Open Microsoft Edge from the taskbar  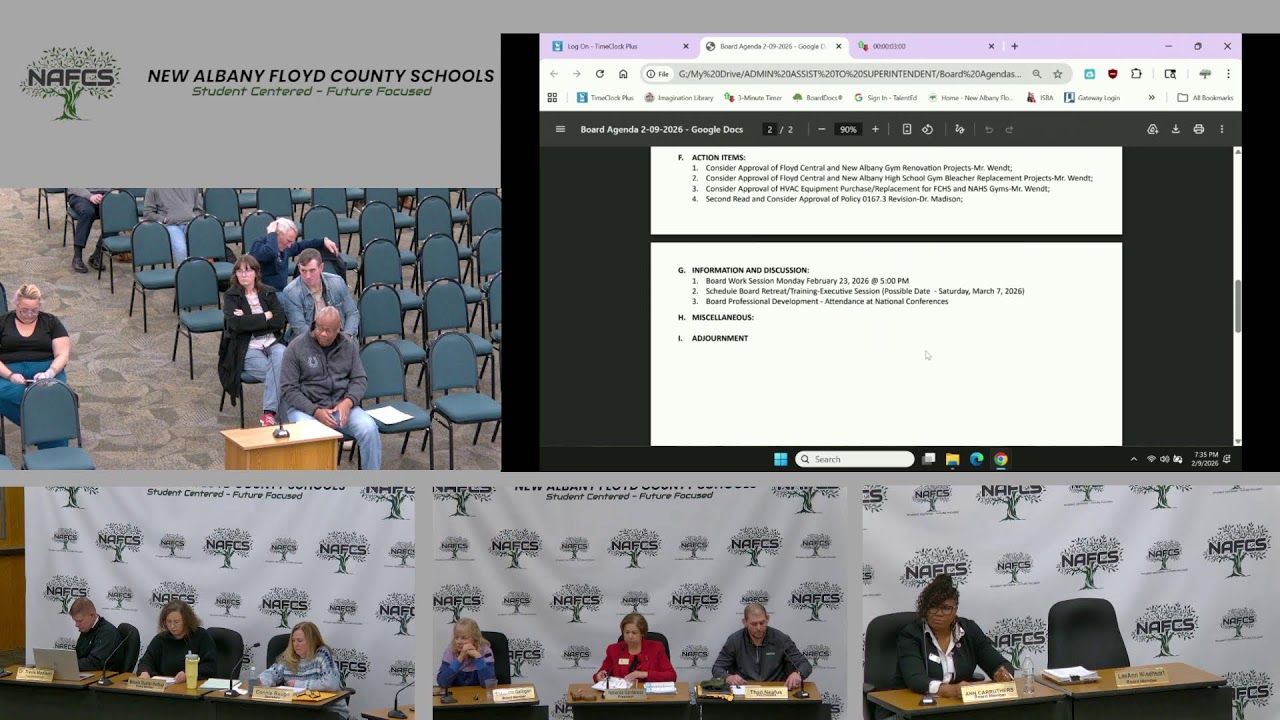coord(977,459)
